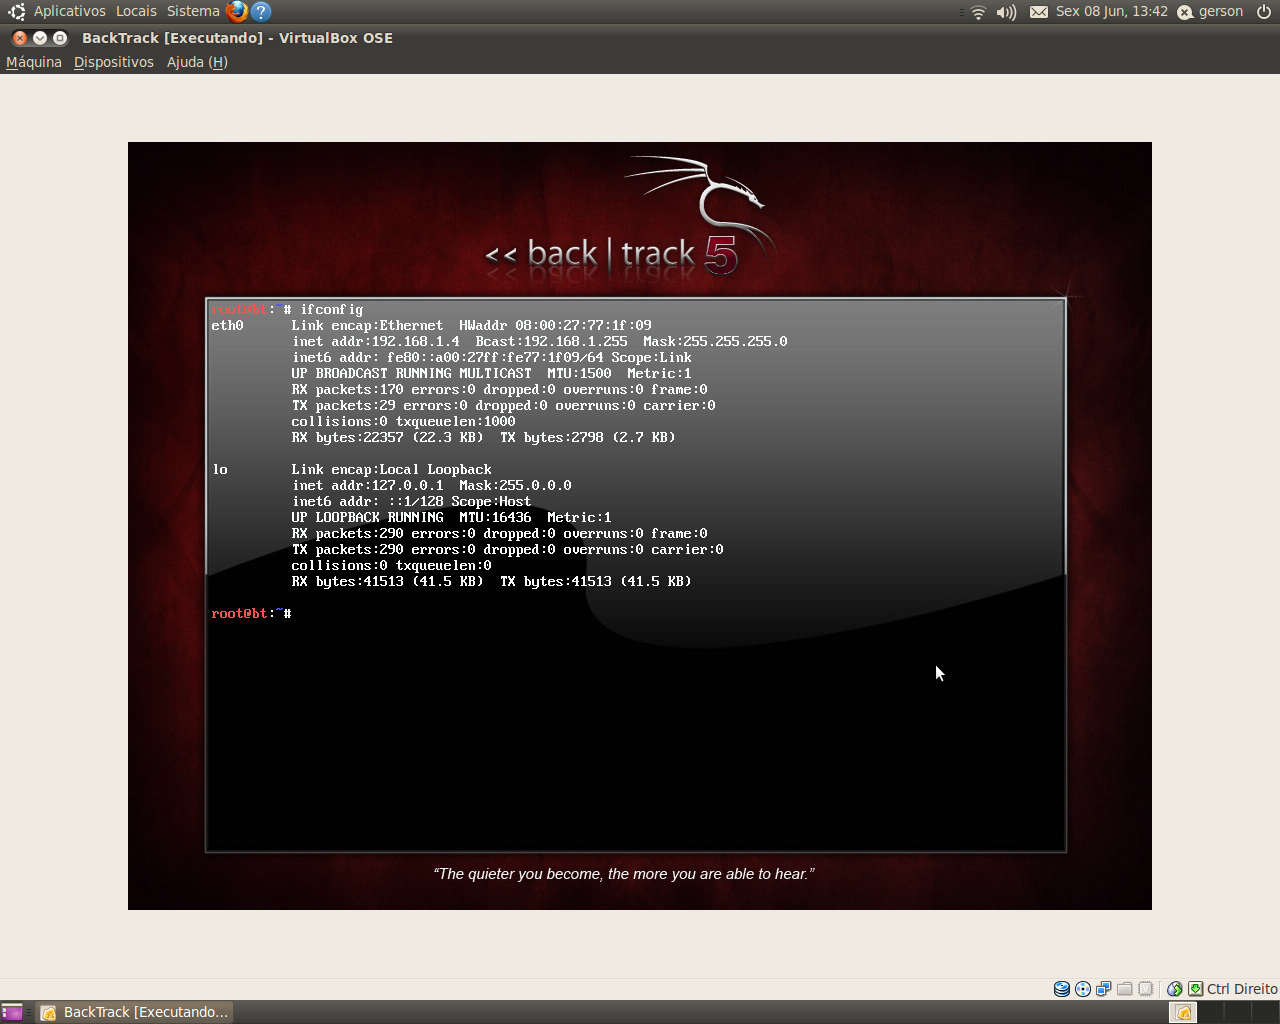This screenshot has width=1280, height=1024.
Task: Click the show desktop button in bottom panel
Action: point(12,1012)
